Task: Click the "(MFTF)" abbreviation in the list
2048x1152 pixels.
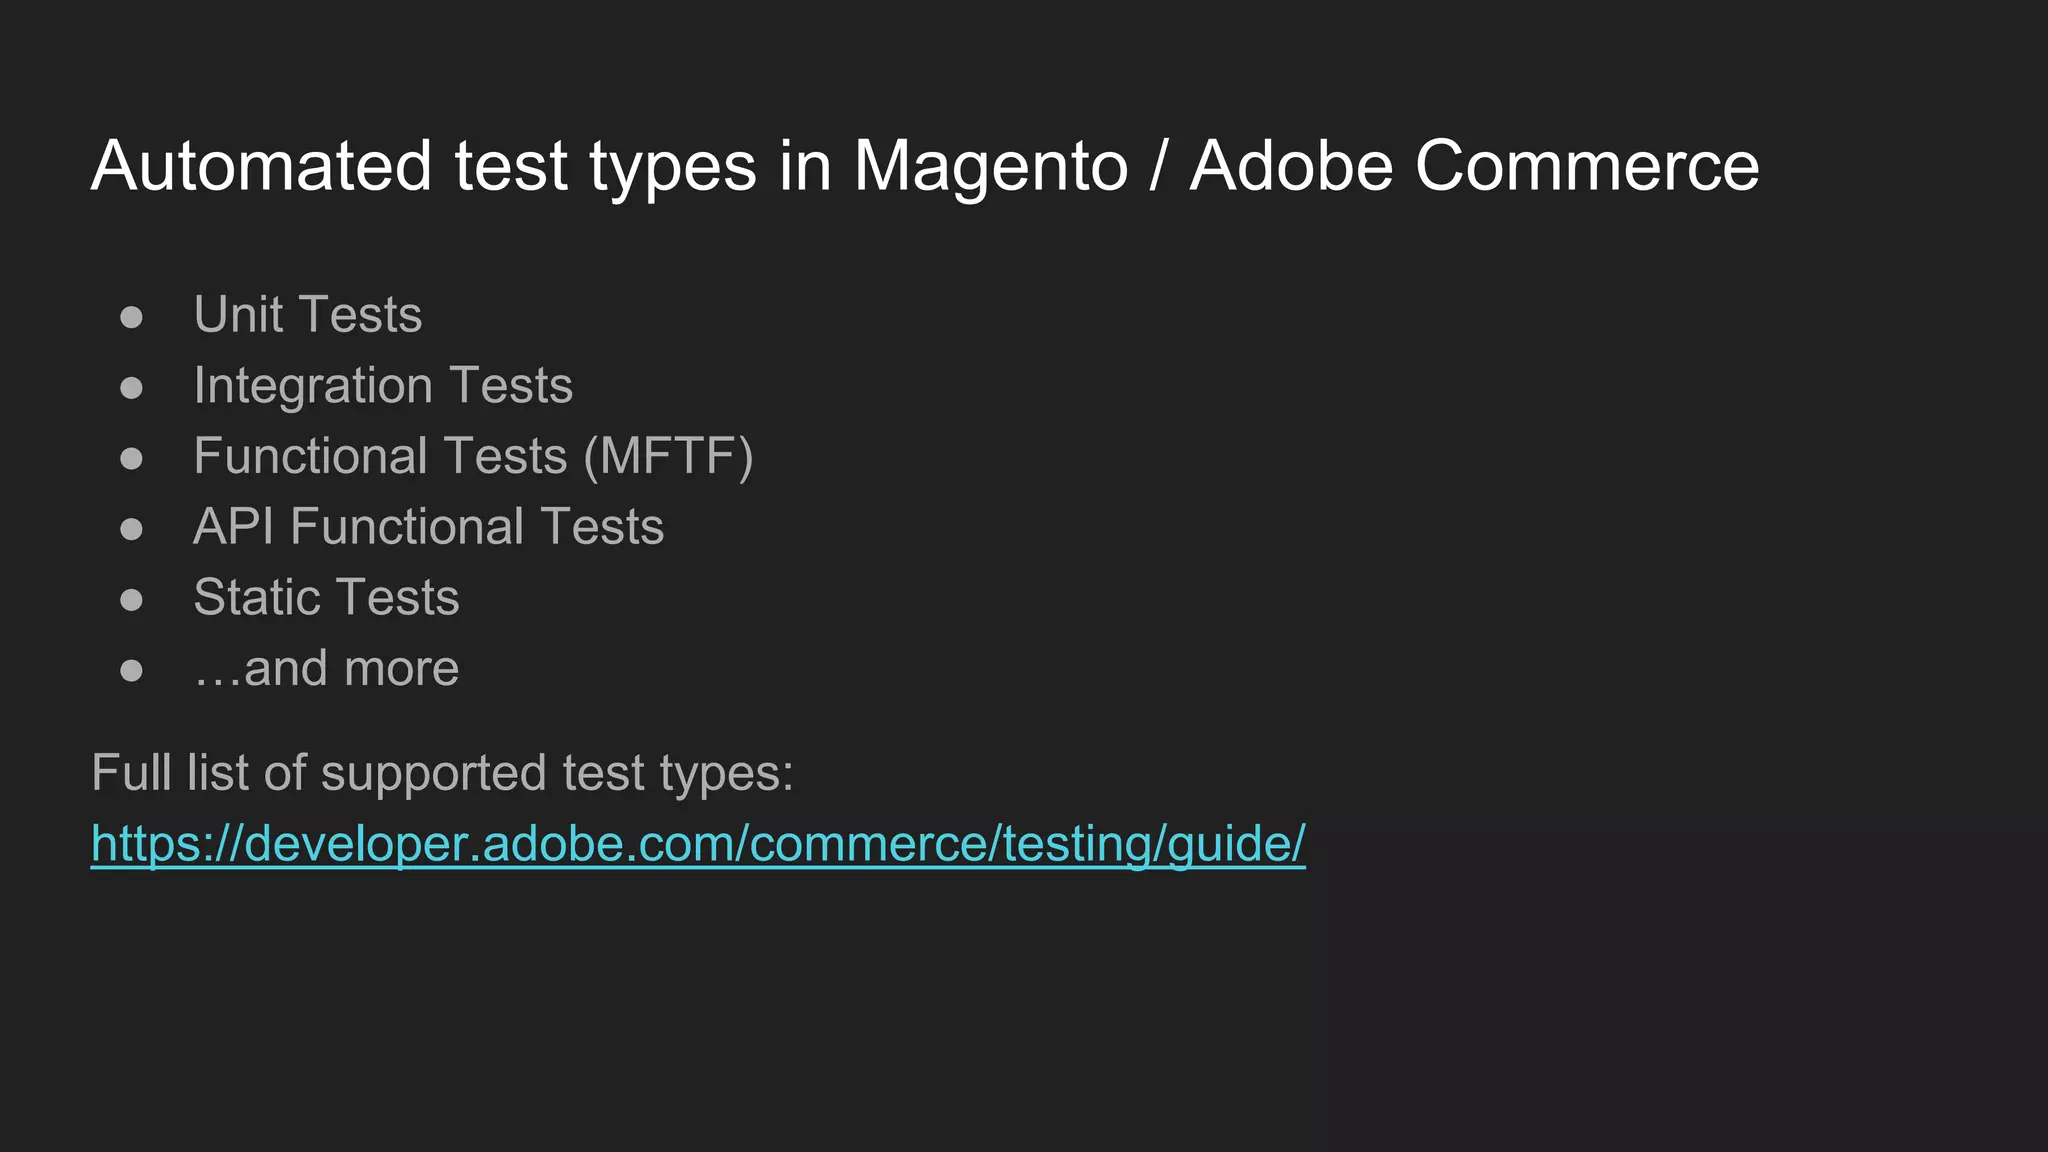Action: 668,457
